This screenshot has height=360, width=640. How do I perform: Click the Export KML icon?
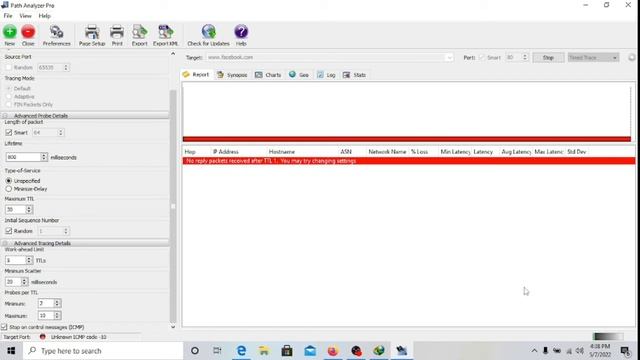click(165, 36)
